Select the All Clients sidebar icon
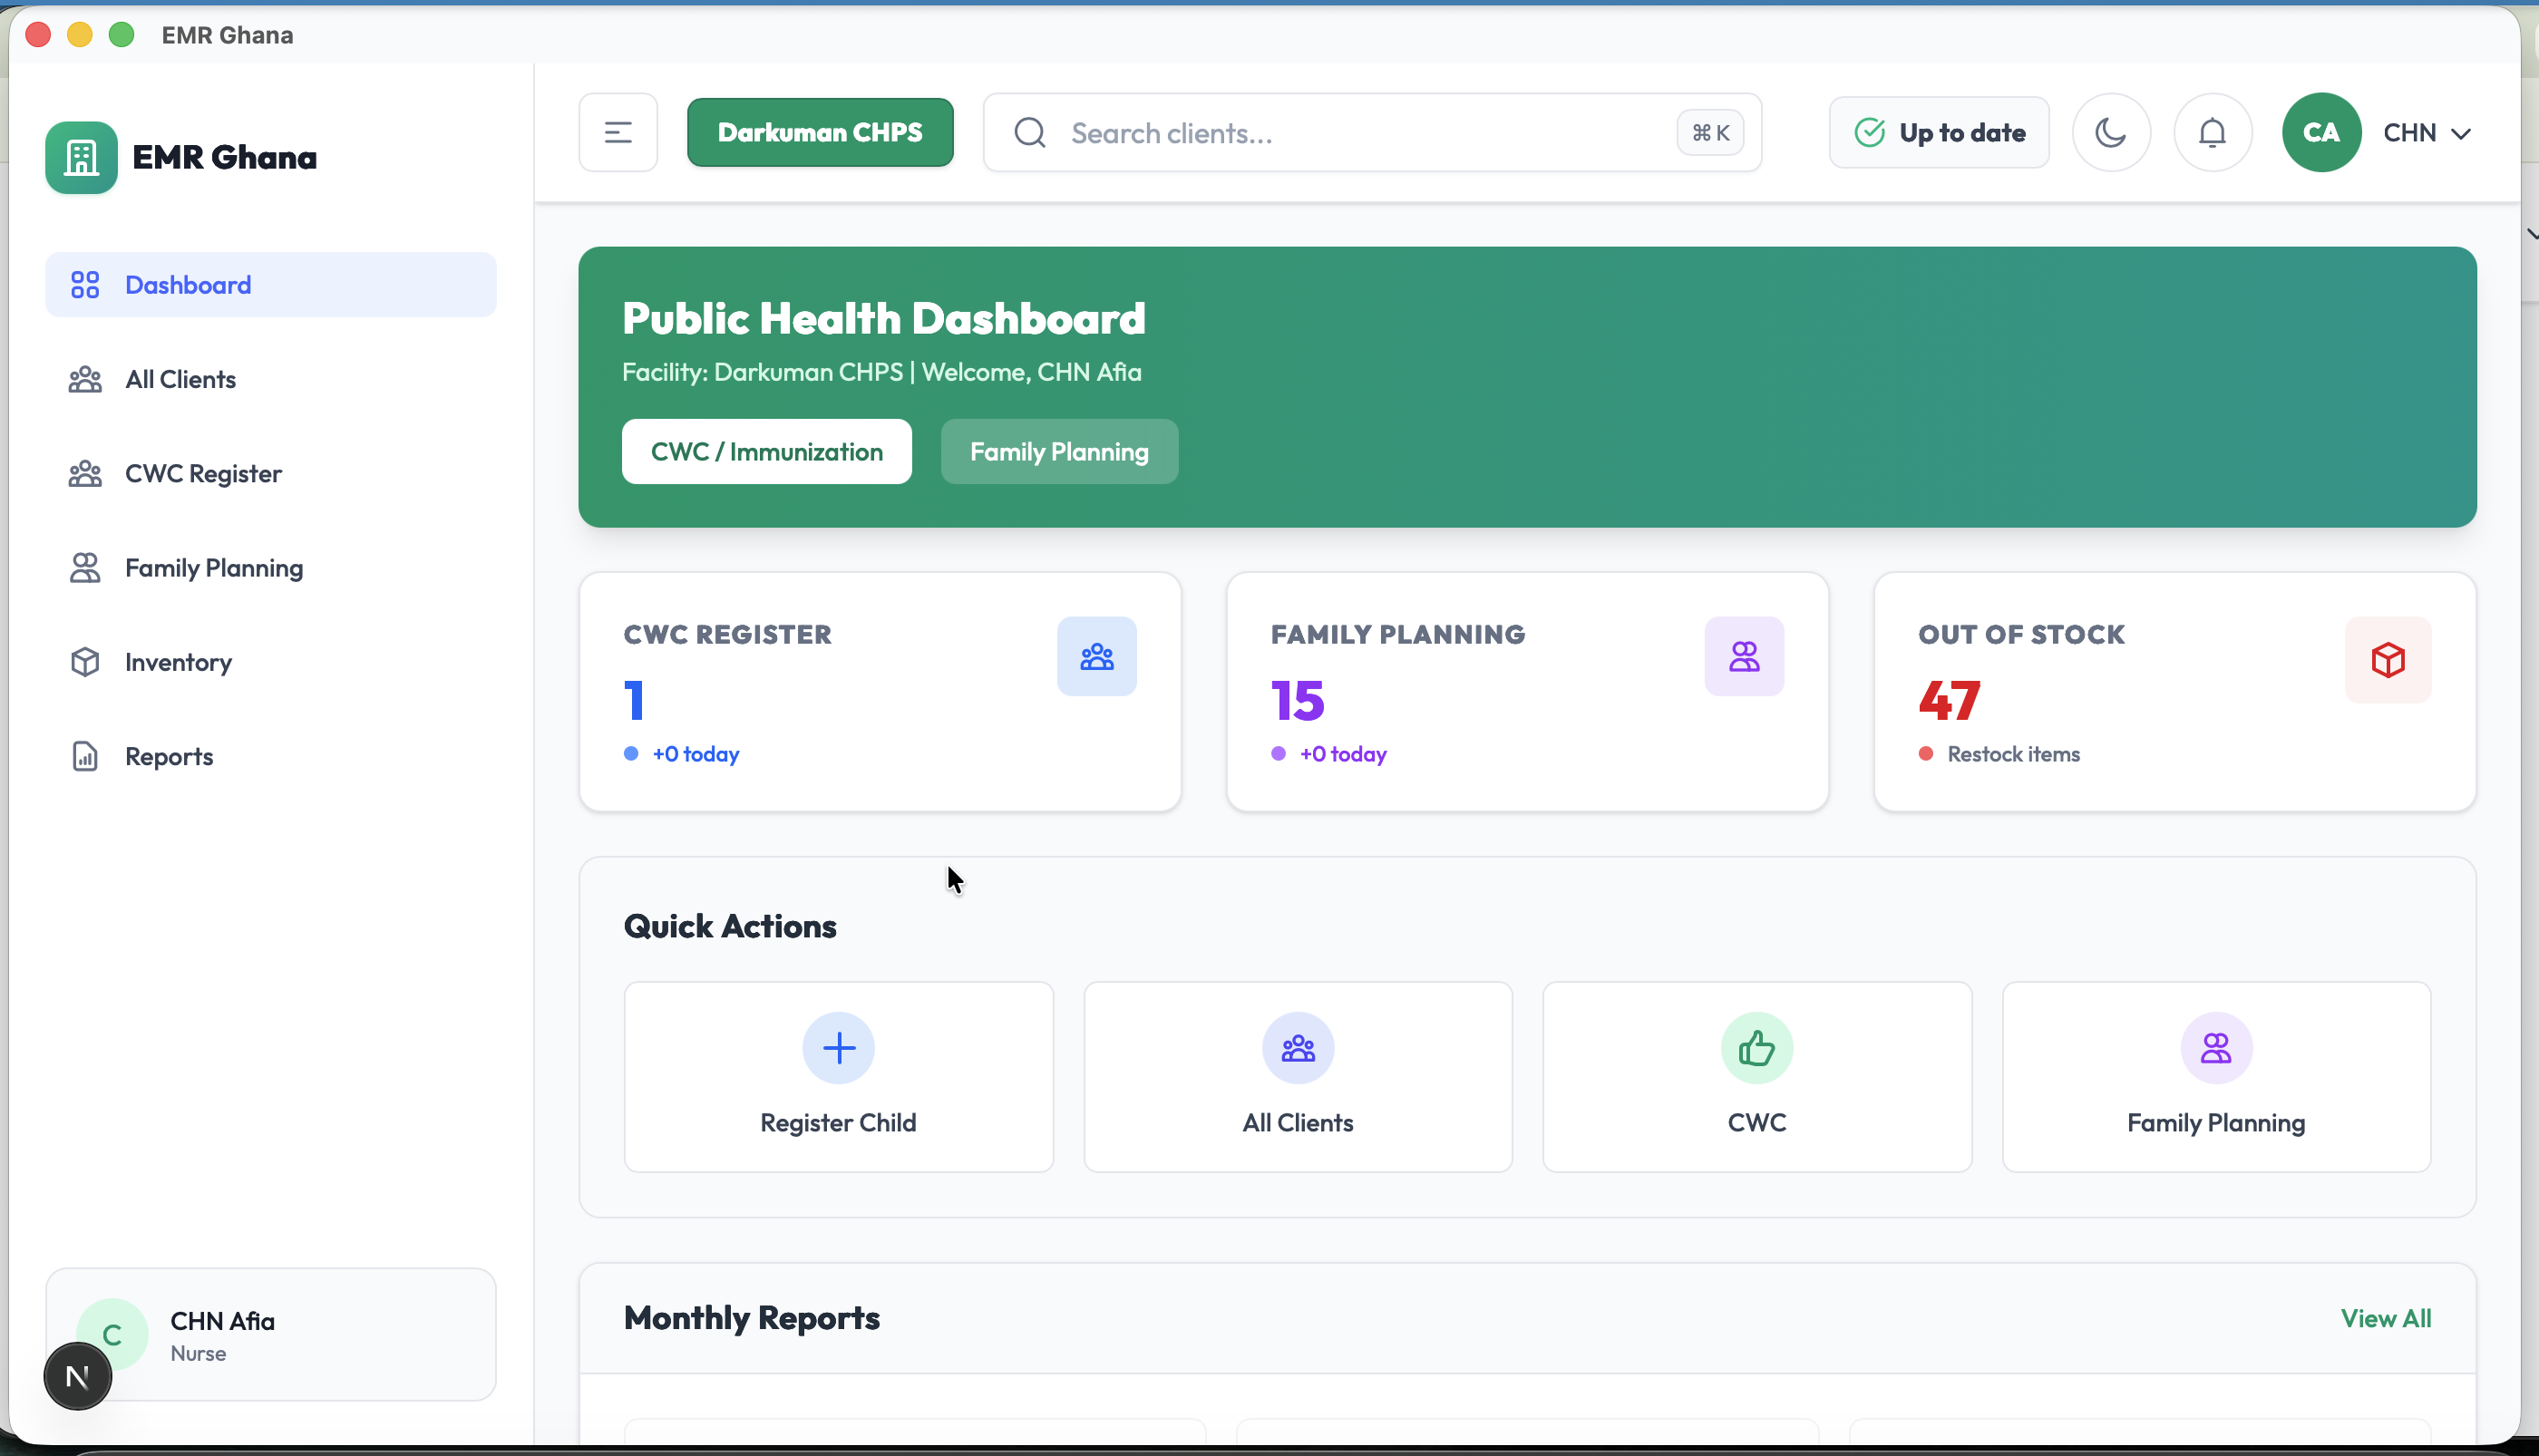This screenshot has width=2539, height=1456. (85, 379)
